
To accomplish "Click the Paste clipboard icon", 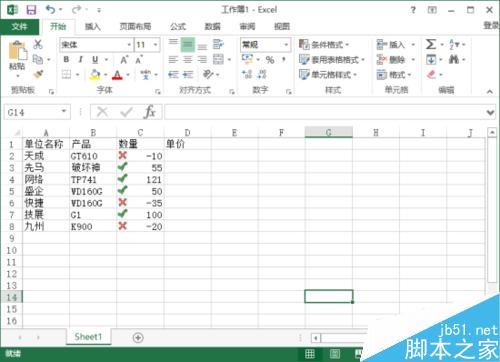I will (17, 51).
